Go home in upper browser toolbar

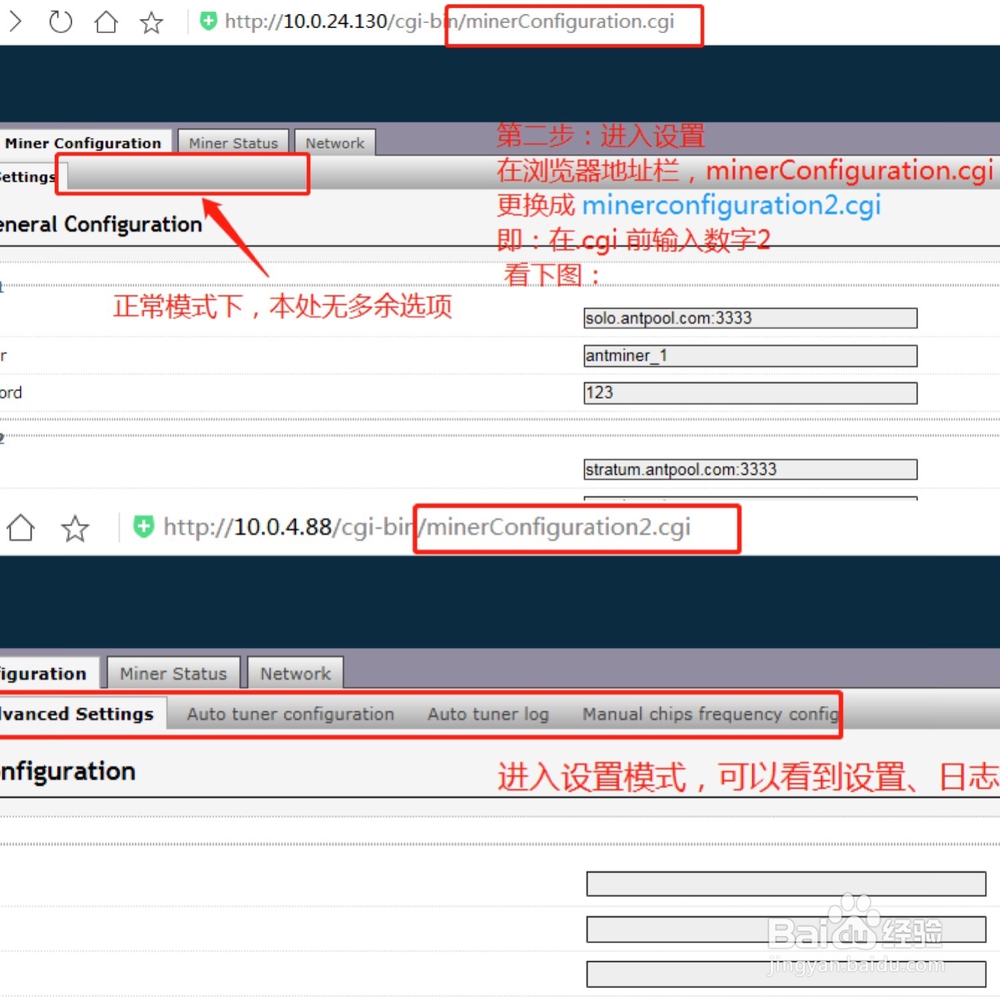point(106,22)
